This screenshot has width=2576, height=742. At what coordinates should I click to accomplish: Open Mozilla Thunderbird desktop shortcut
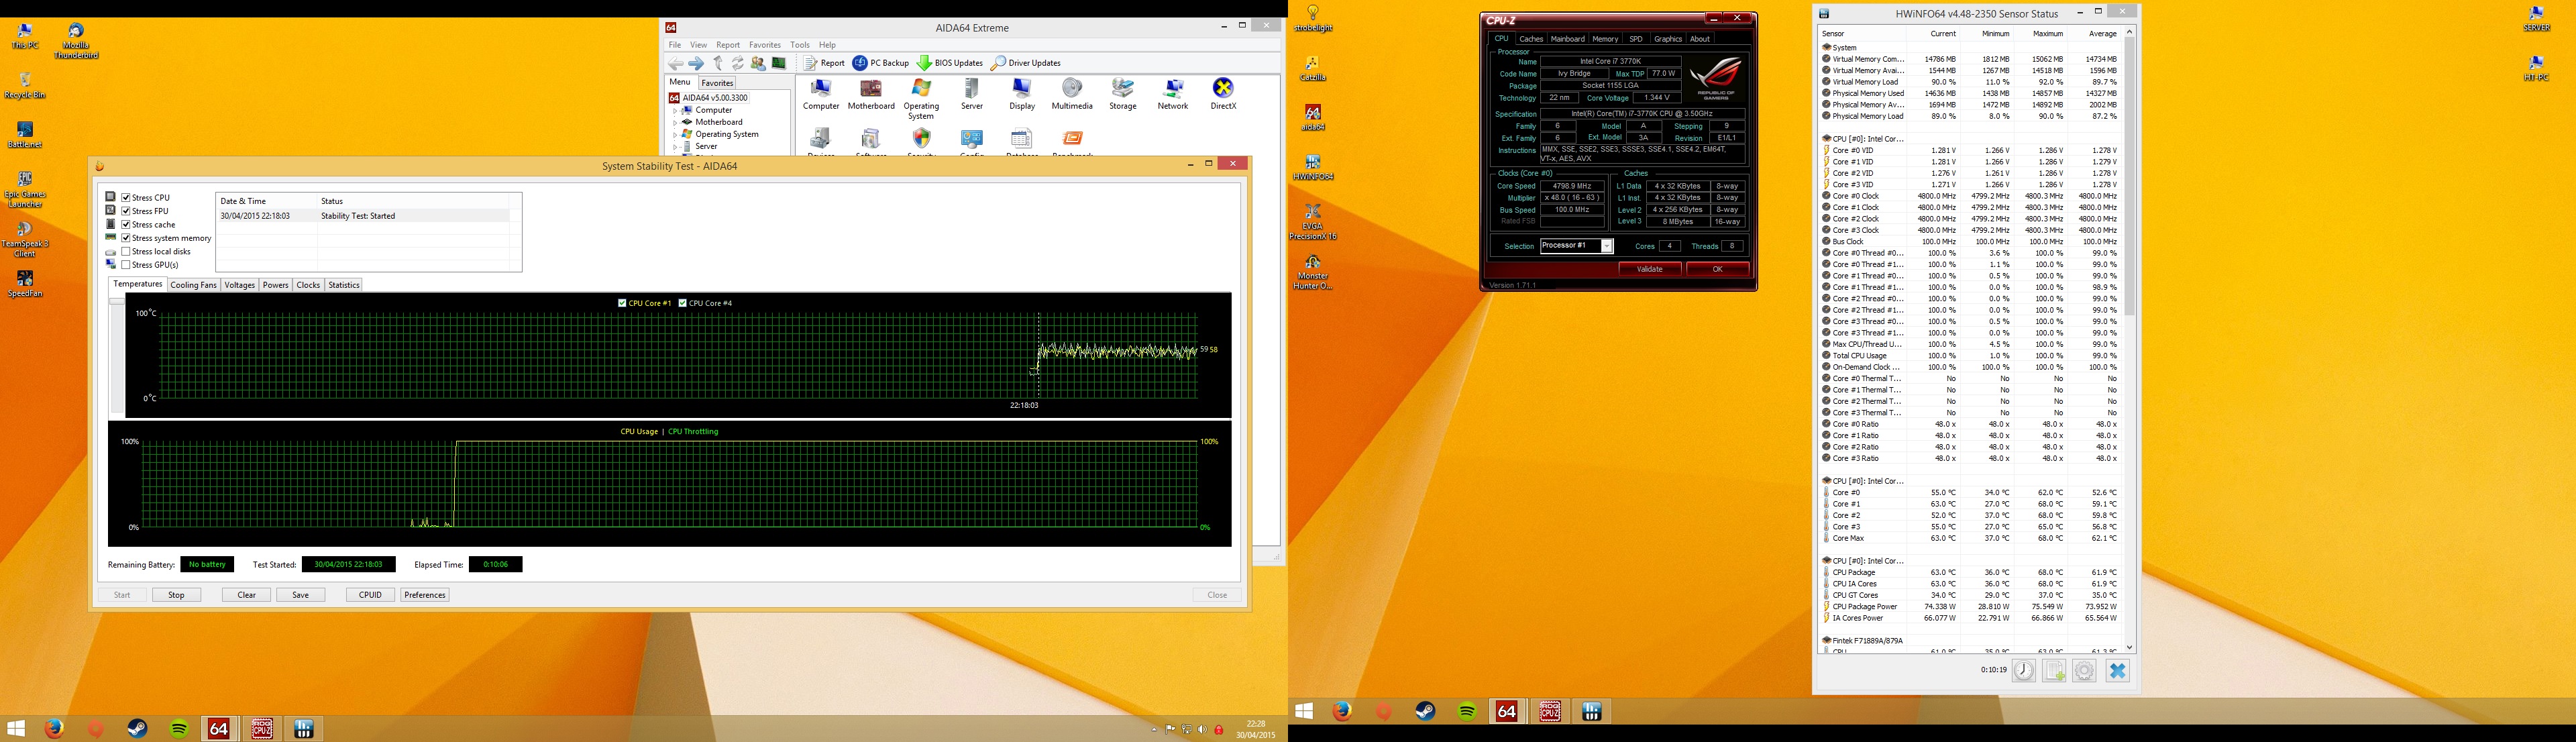click(77, 41)
